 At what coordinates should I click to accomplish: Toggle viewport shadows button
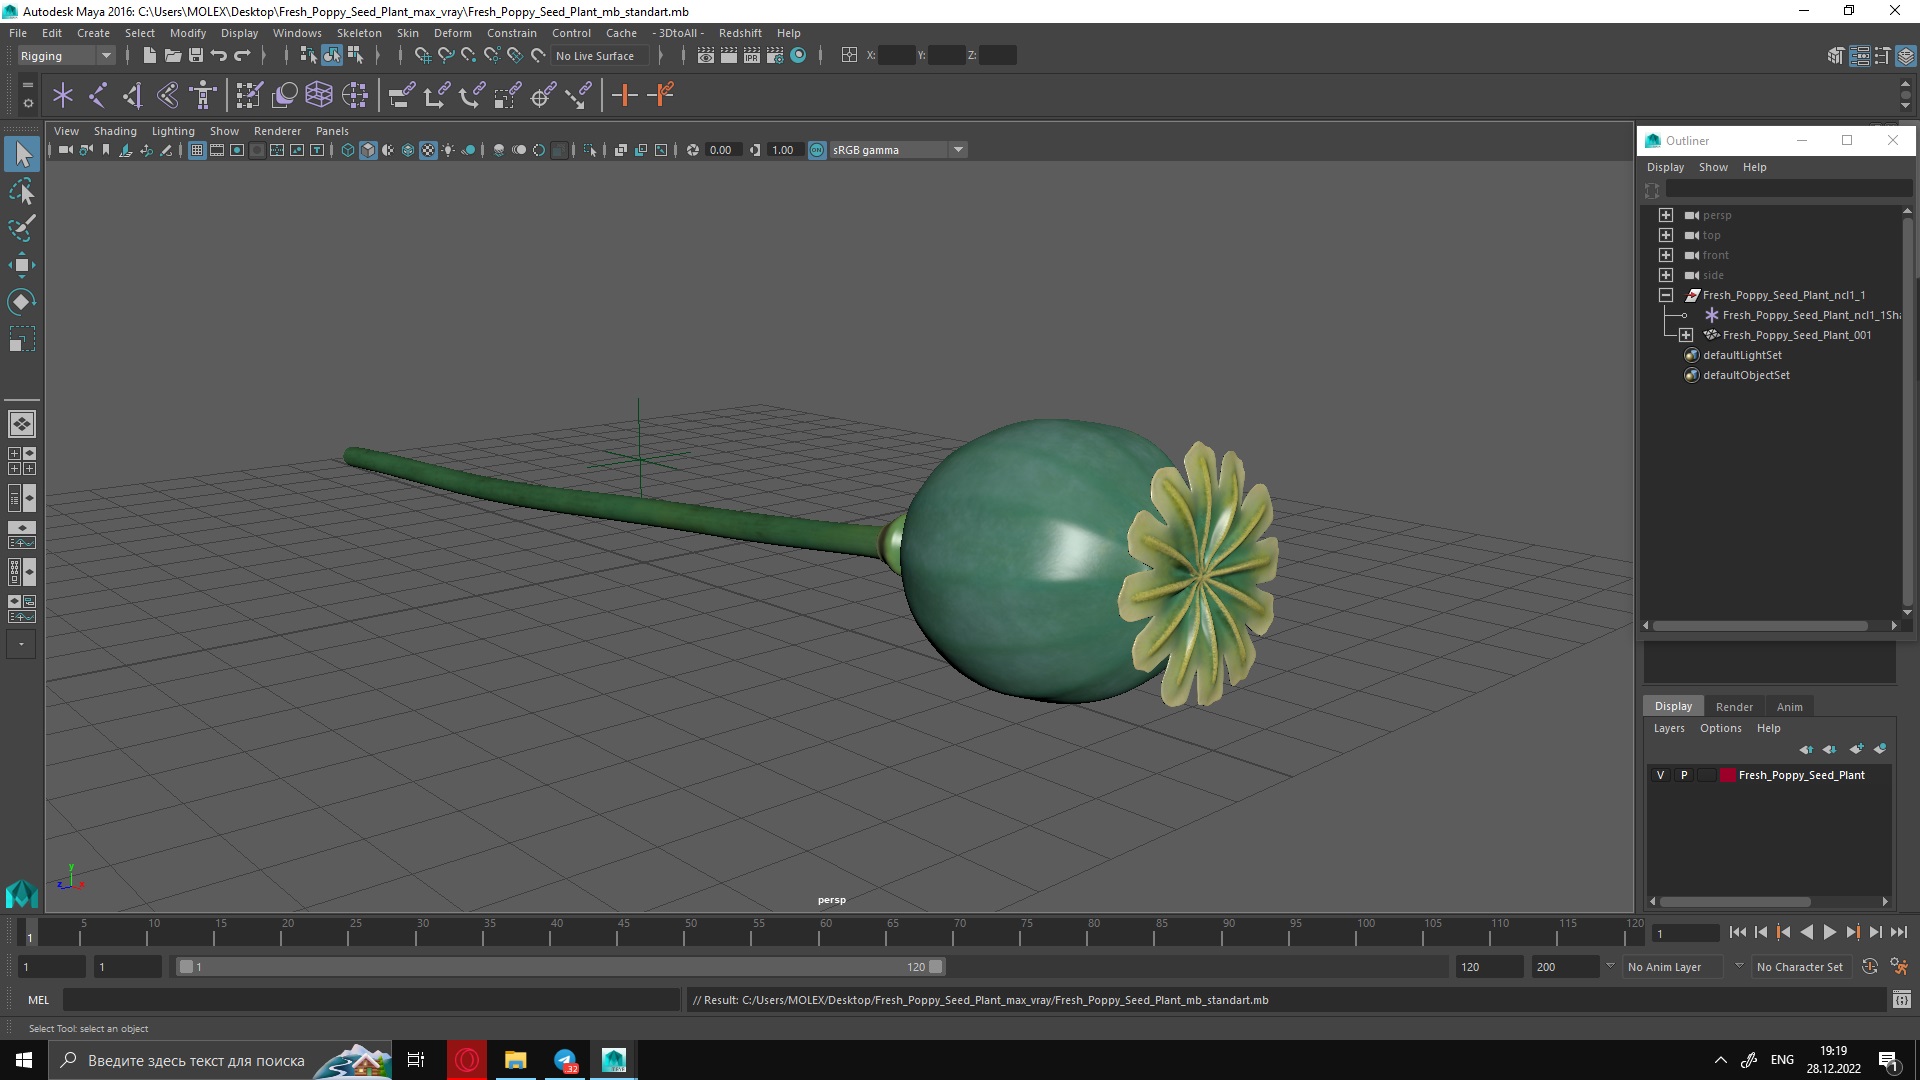click(x=468, y=151)
